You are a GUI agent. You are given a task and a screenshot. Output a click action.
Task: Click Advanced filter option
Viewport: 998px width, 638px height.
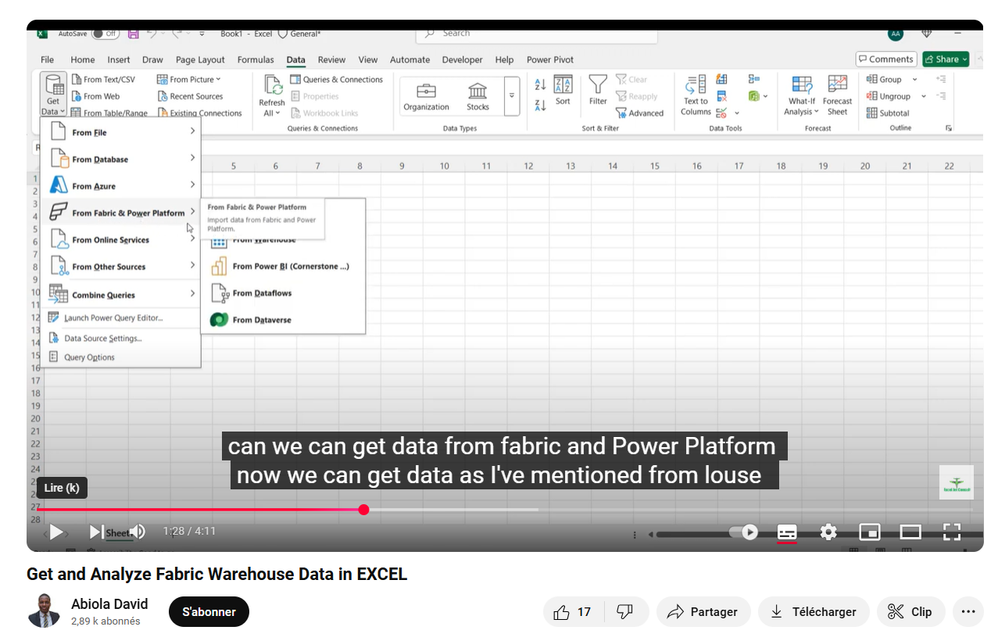coord(640,113)
